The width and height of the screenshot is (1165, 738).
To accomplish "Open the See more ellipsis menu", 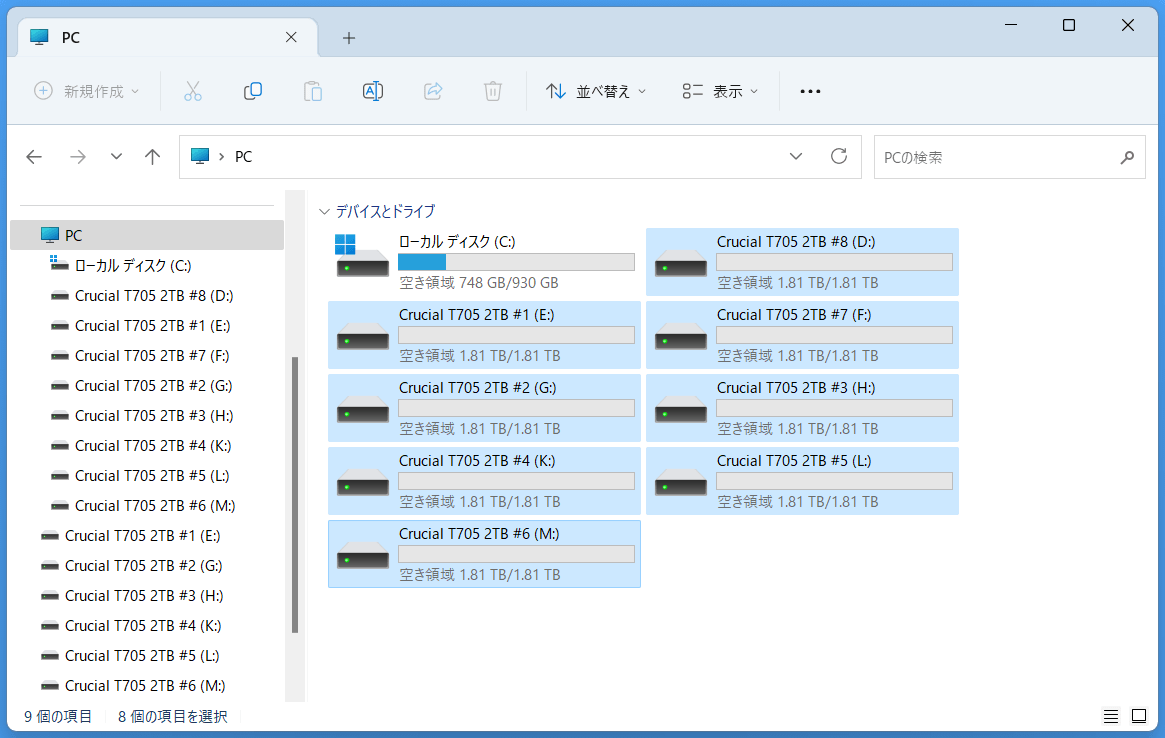I will point(810,91).
